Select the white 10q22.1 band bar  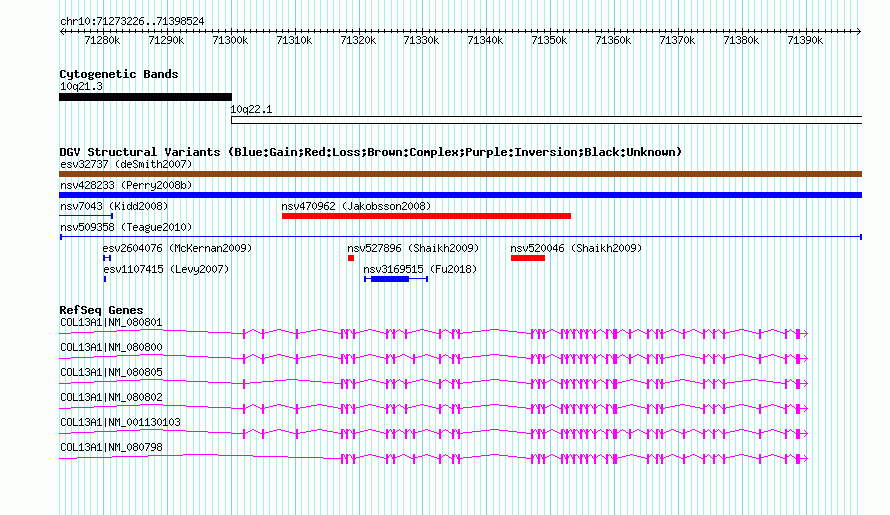pyautogui.click(x=547, y=120)
